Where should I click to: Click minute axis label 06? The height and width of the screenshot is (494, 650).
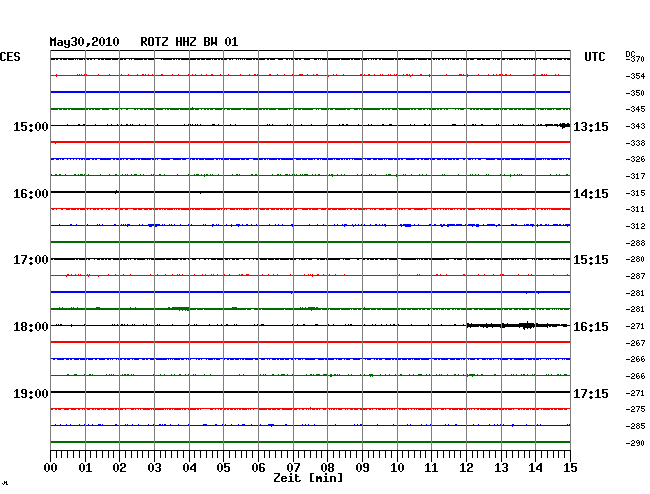pyautogui.click(x=258, y=468)
